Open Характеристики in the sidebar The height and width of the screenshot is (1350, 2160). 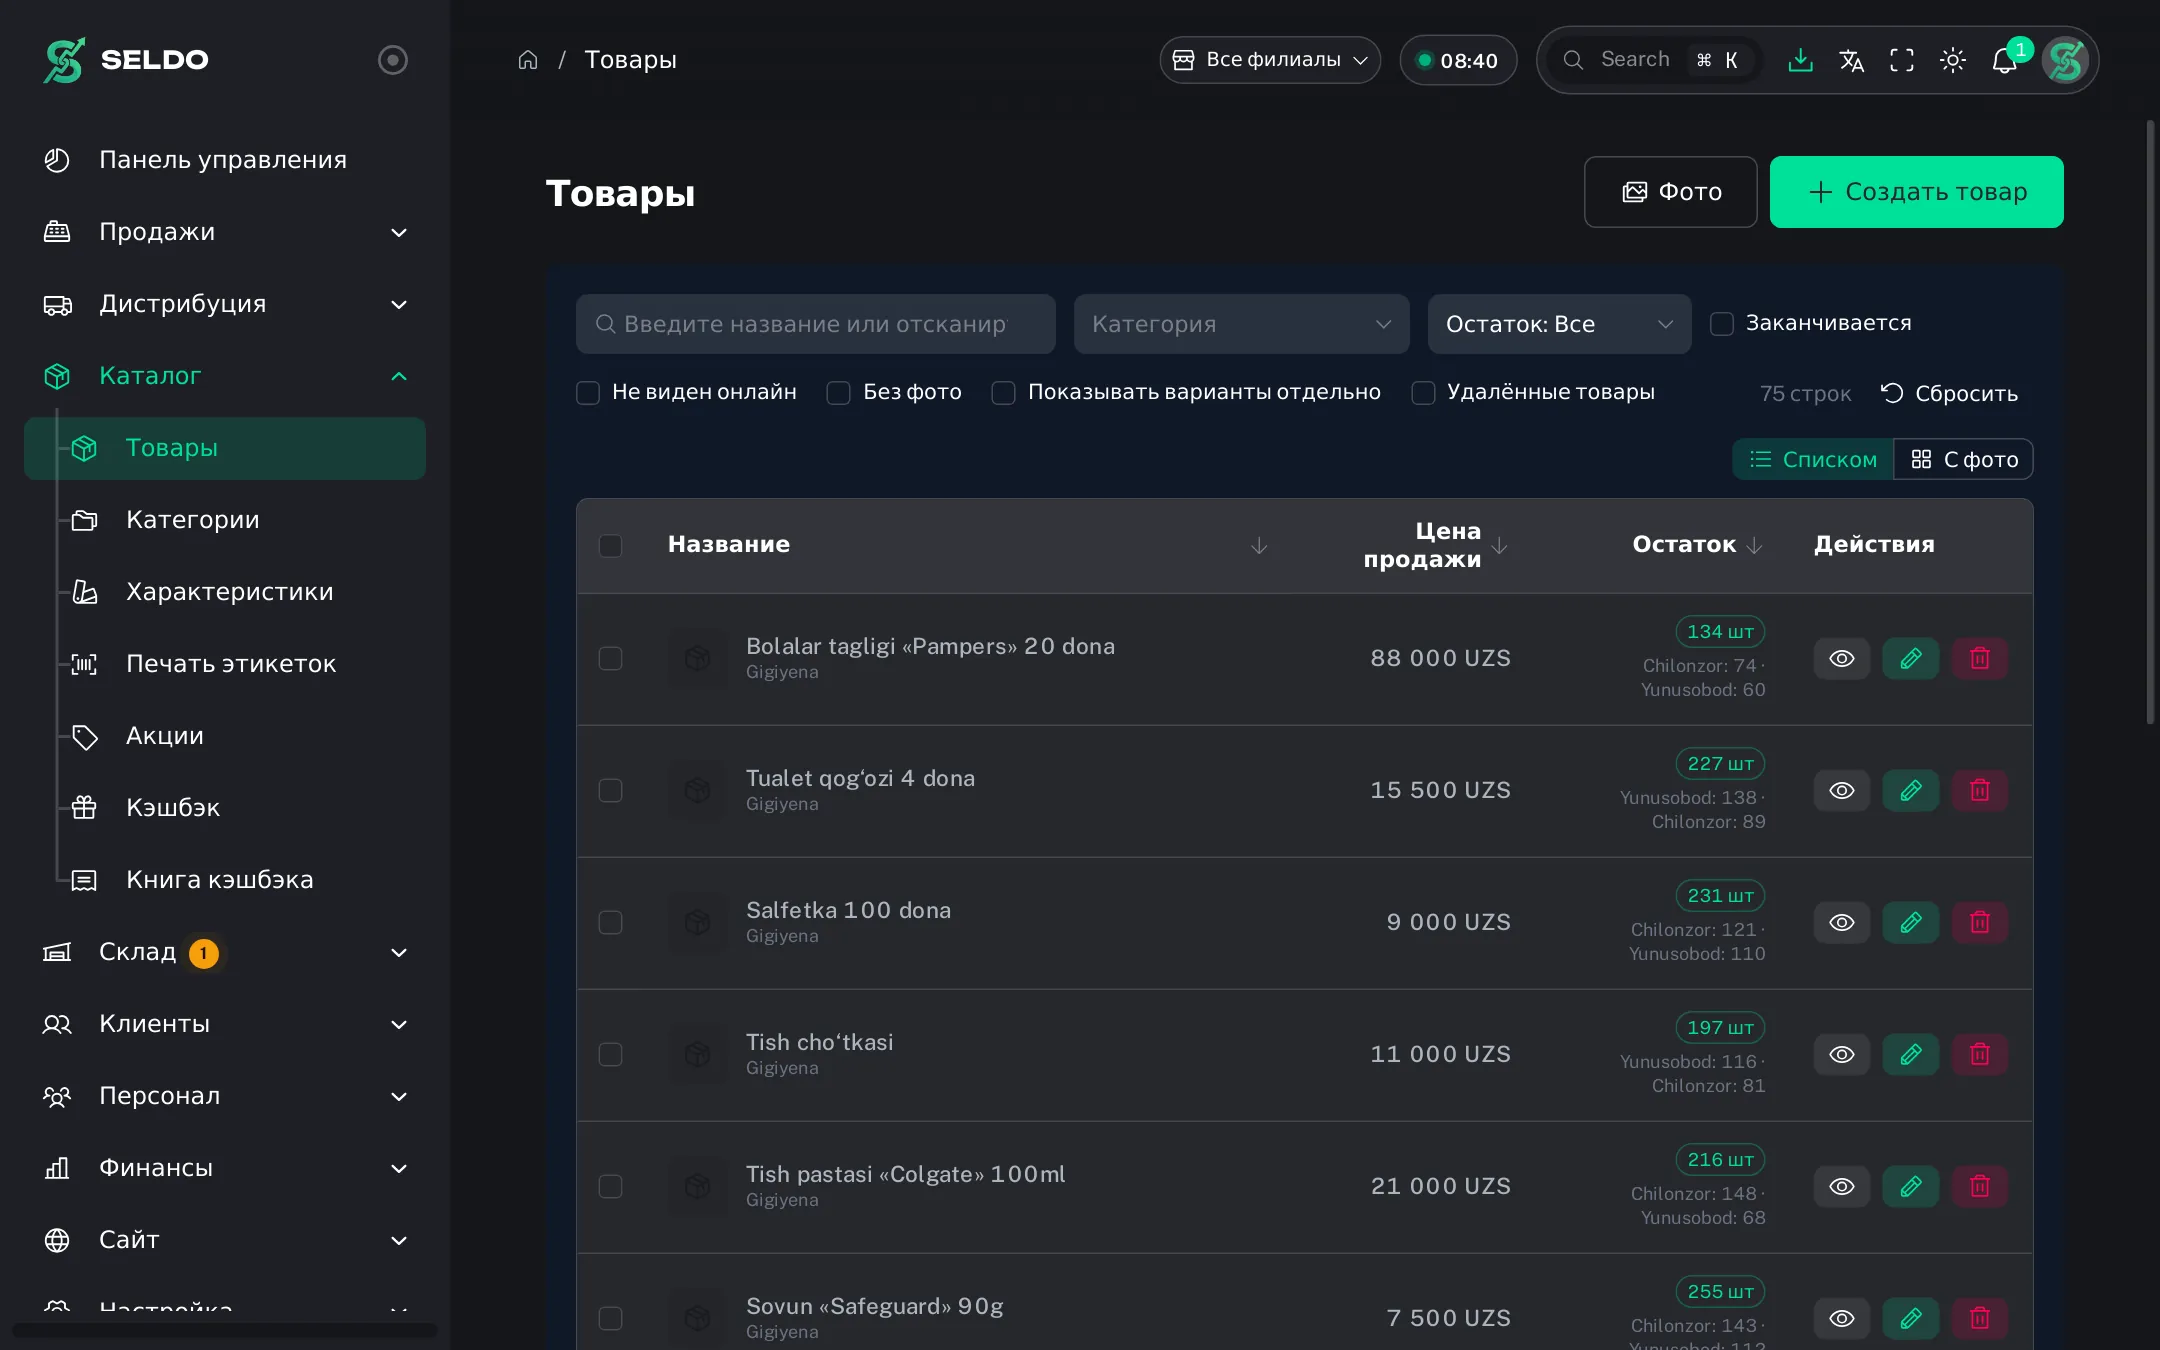tap(229, 592)
